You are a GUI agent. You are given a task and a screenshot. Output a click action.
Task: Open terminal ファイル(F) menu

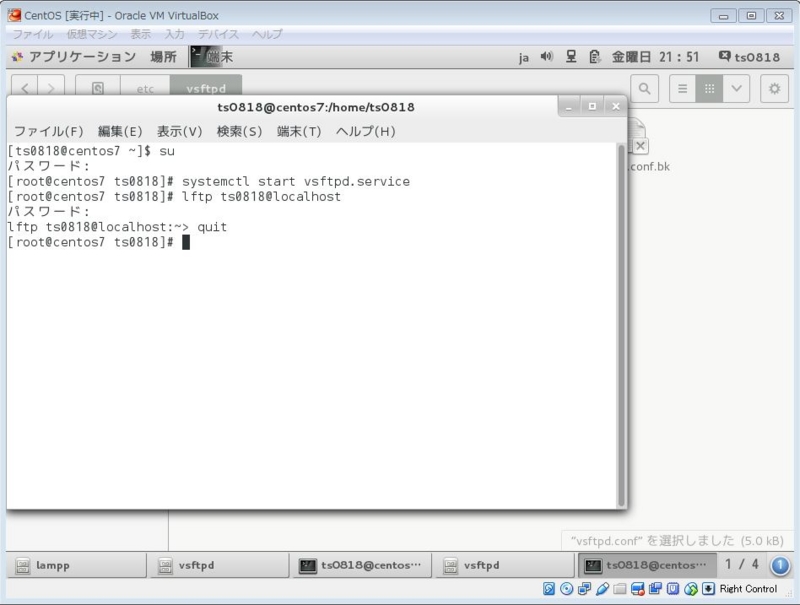tap(48, 131)
